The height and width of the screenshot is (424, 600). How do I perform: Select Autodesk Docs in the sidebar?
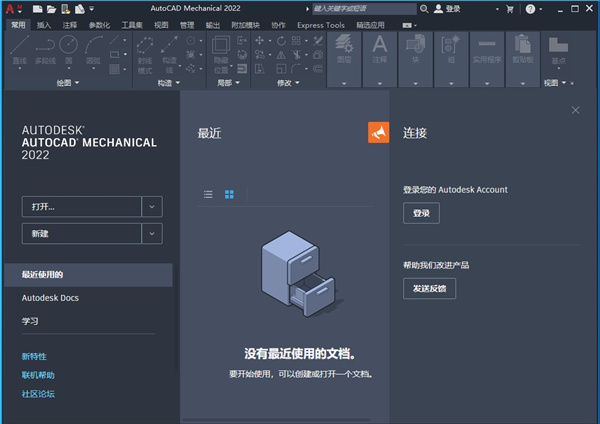pos(50,298)
